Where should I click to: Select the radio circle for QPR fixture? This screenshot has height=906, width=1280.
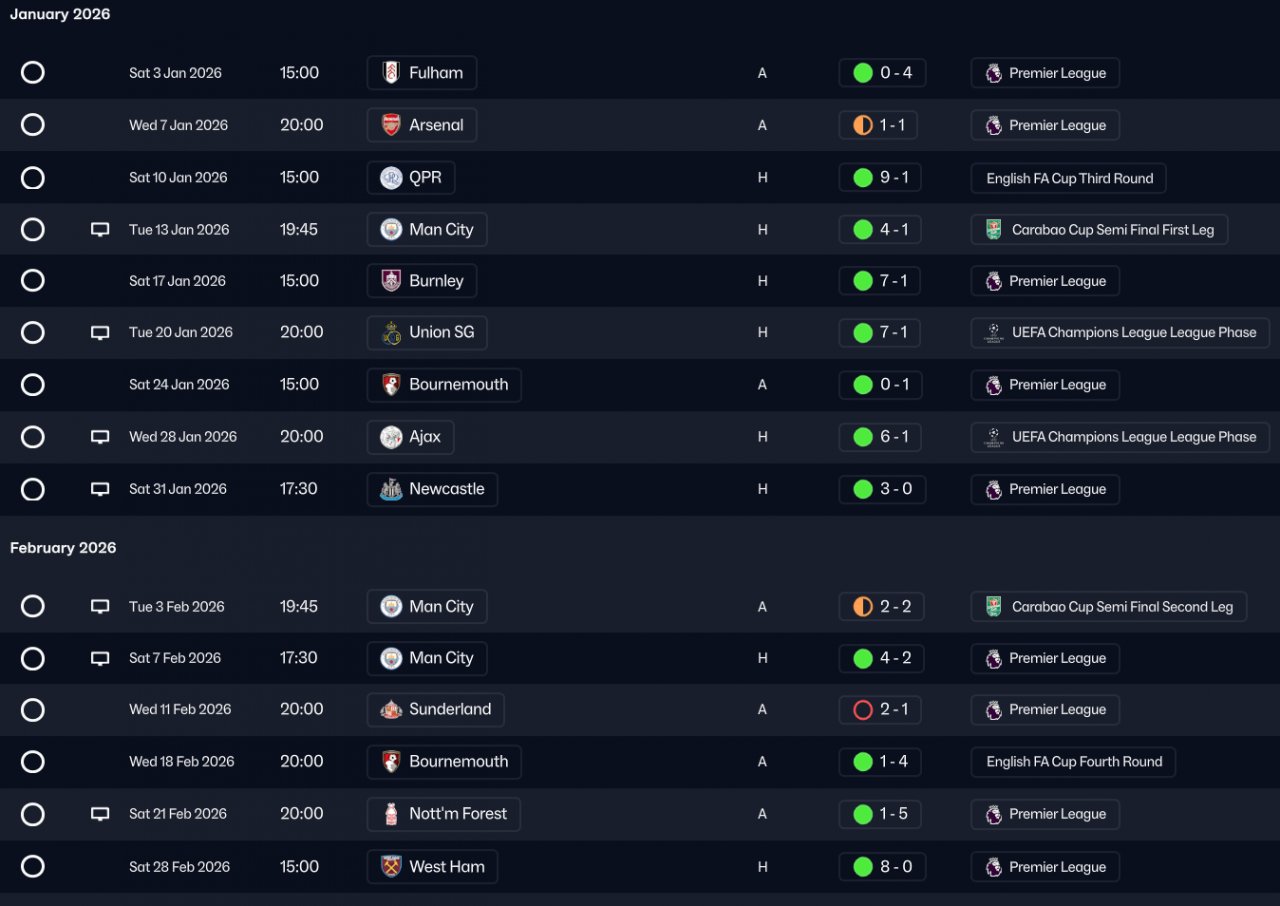(33, 178)
